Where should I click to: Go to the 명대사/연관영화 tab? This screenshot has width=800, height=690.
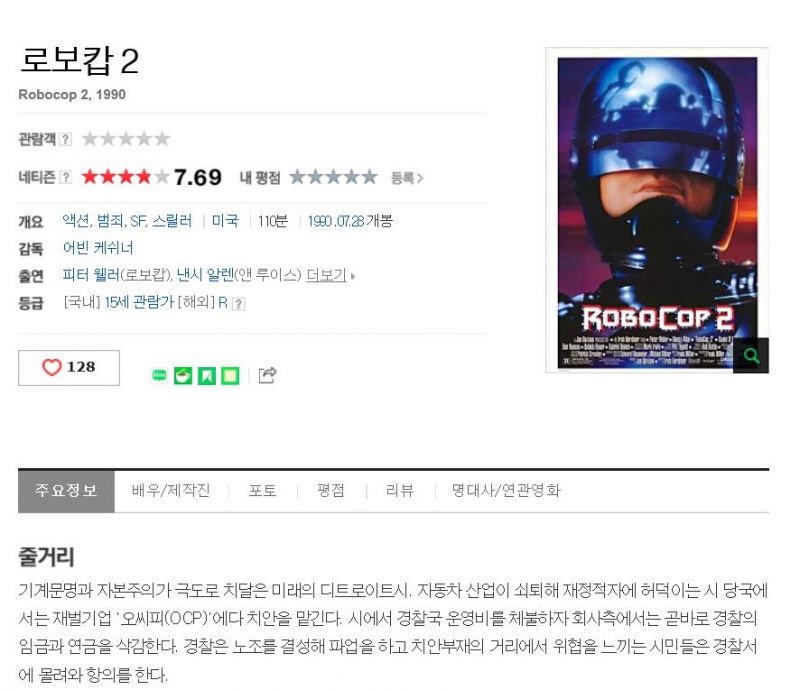pyautogui.click(x=506, y=490)
